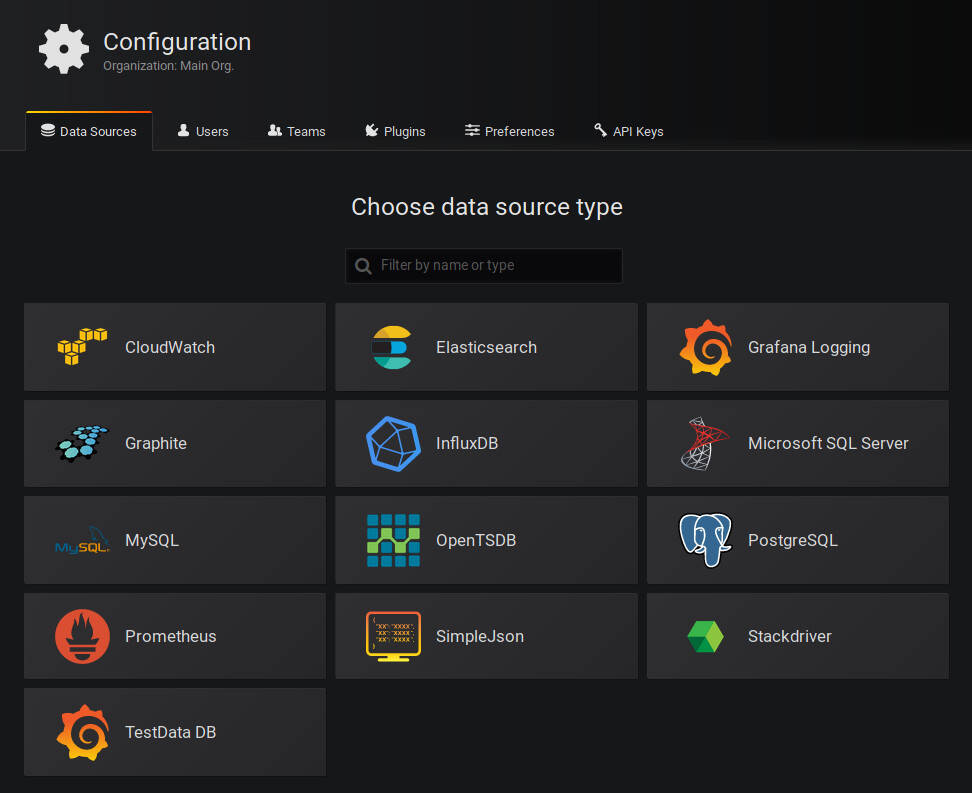
Task: Click the 'Choose data source type' heading
Action: point(487,207)
